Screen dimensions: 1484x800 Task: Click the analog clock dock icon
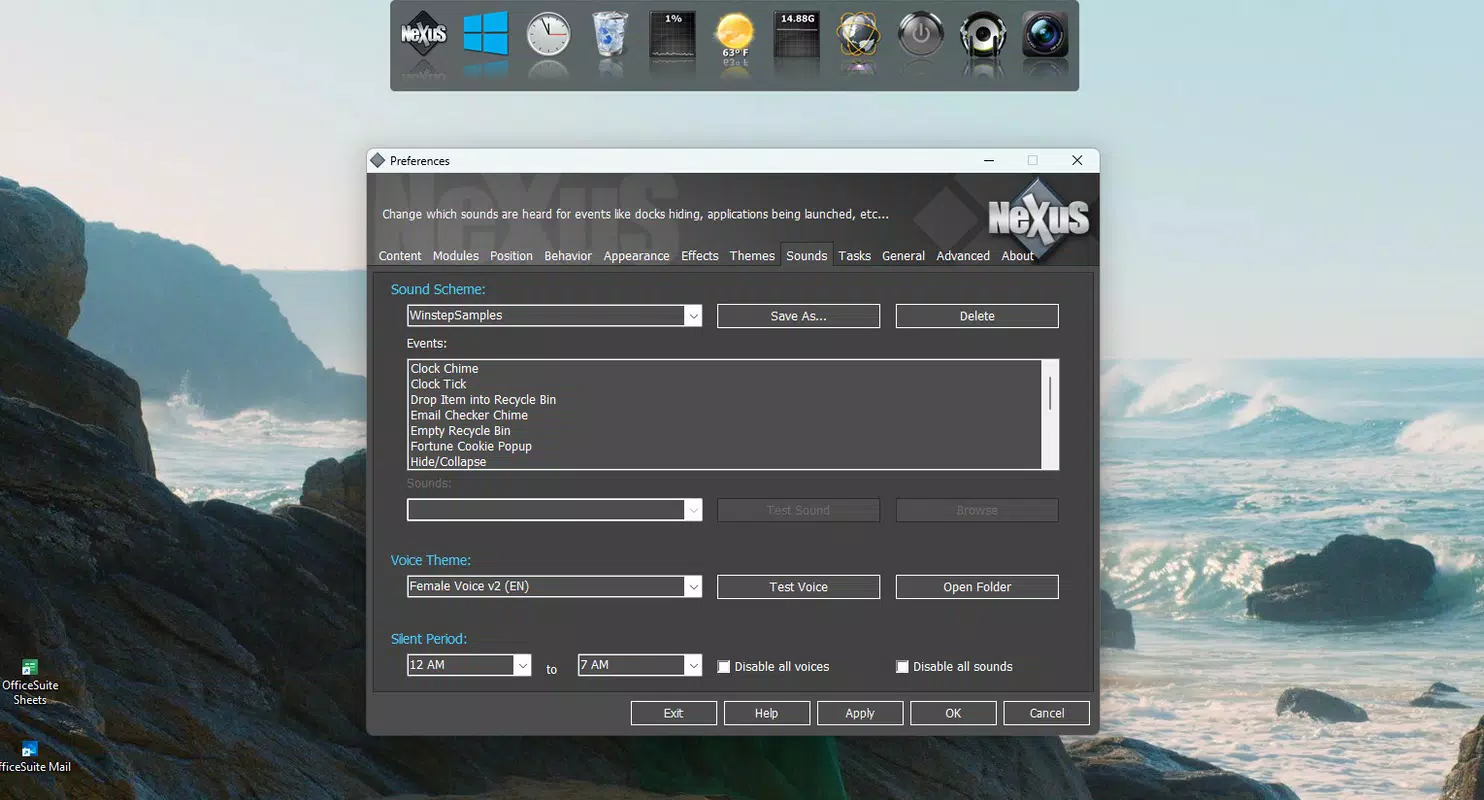click(548, 35)
